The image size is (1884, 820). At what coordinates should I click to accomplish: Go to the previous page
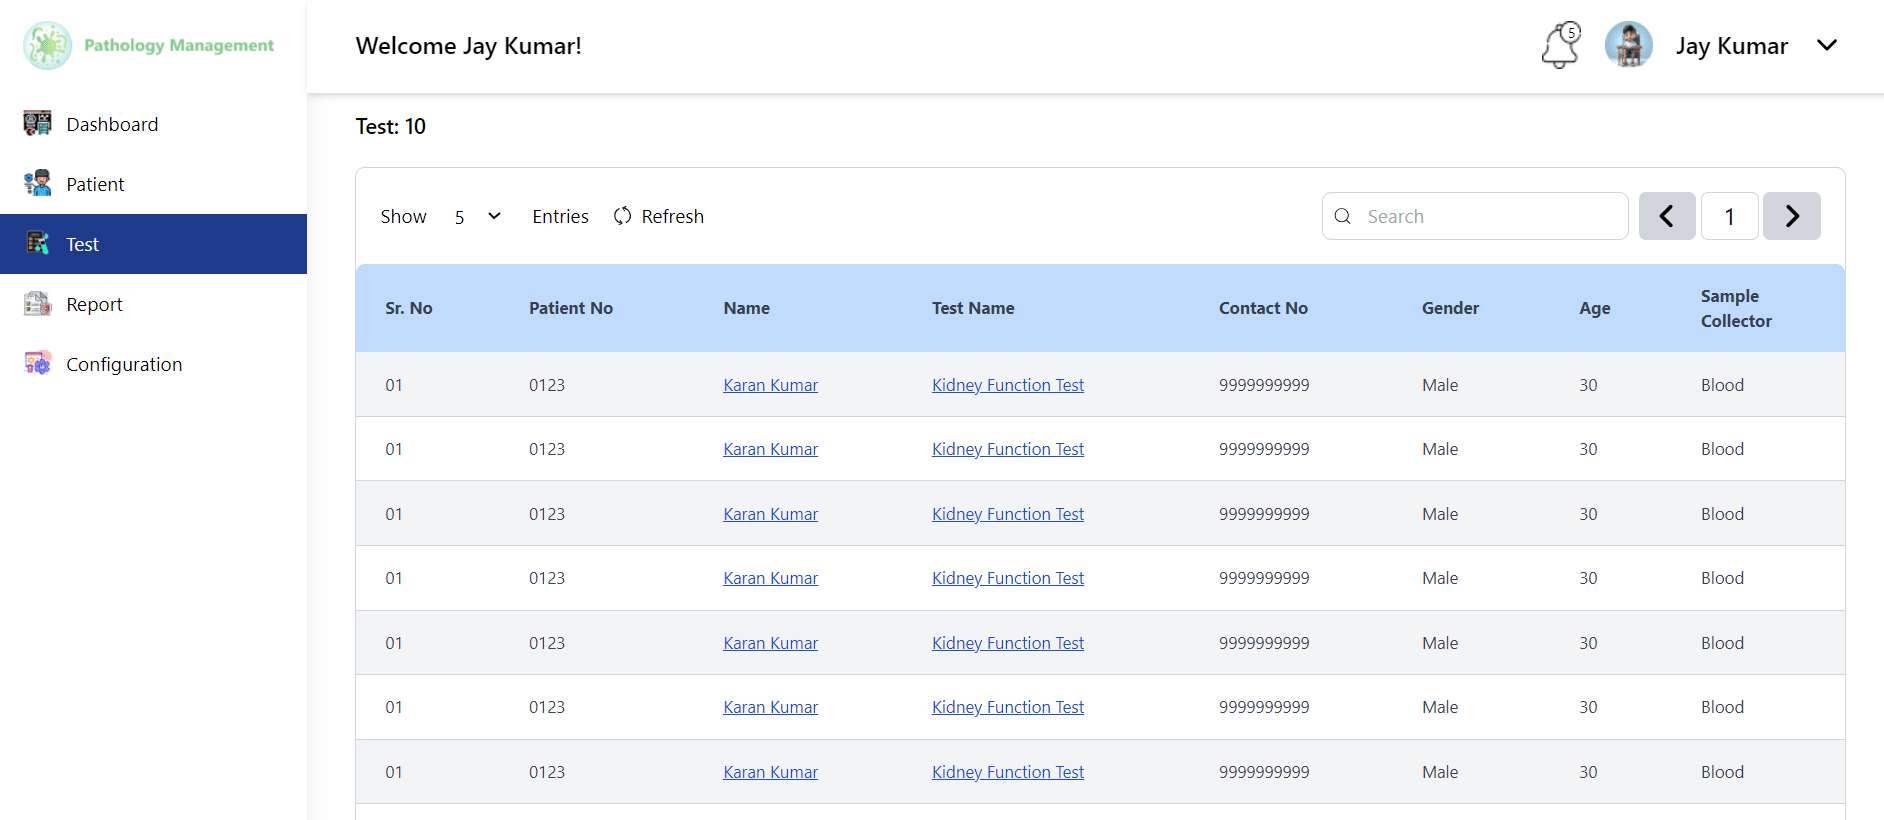1667,216
